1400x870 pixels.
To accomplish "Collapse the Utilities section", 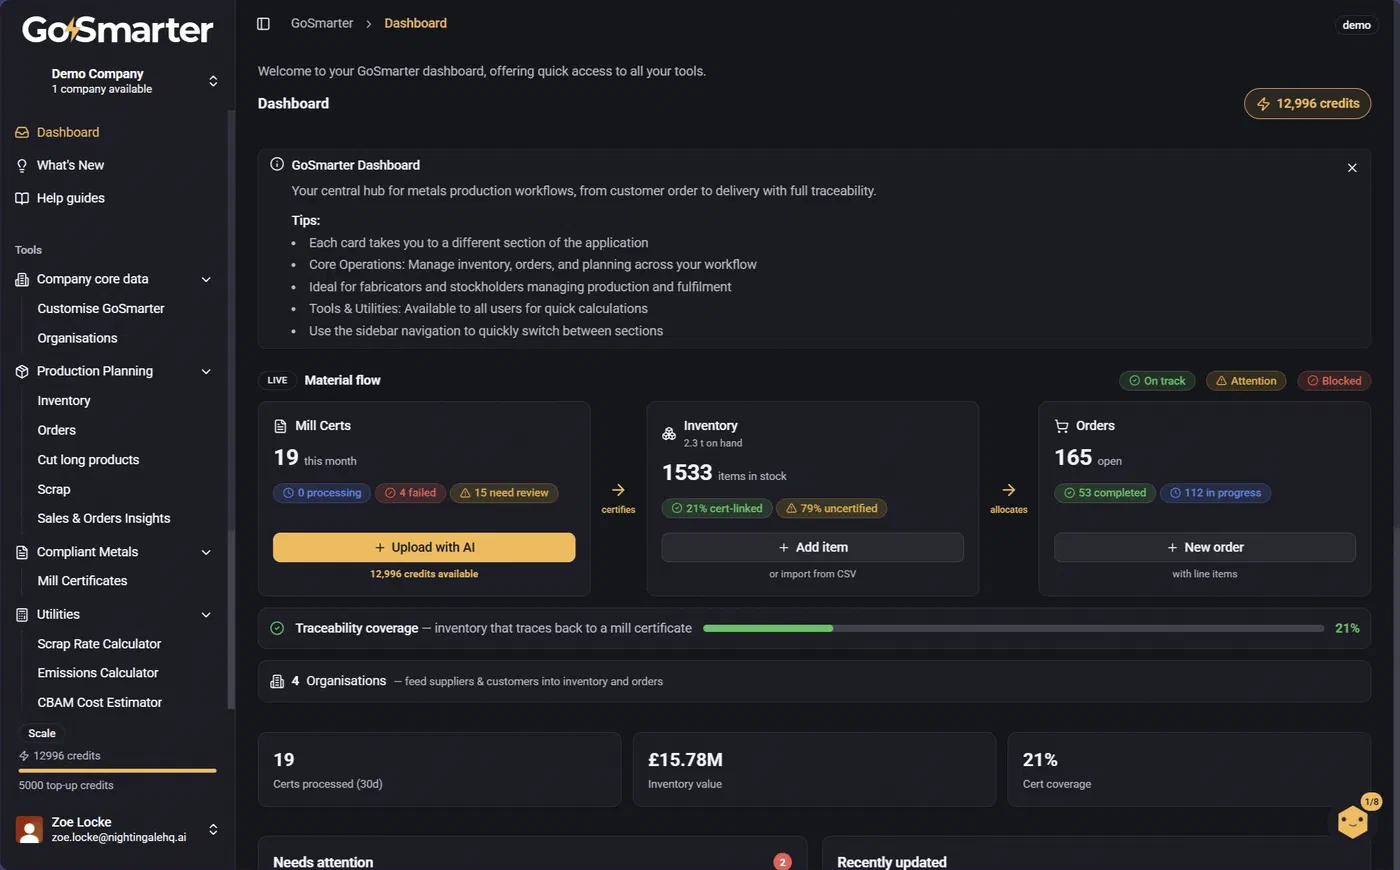I will [x=206, y=614].
